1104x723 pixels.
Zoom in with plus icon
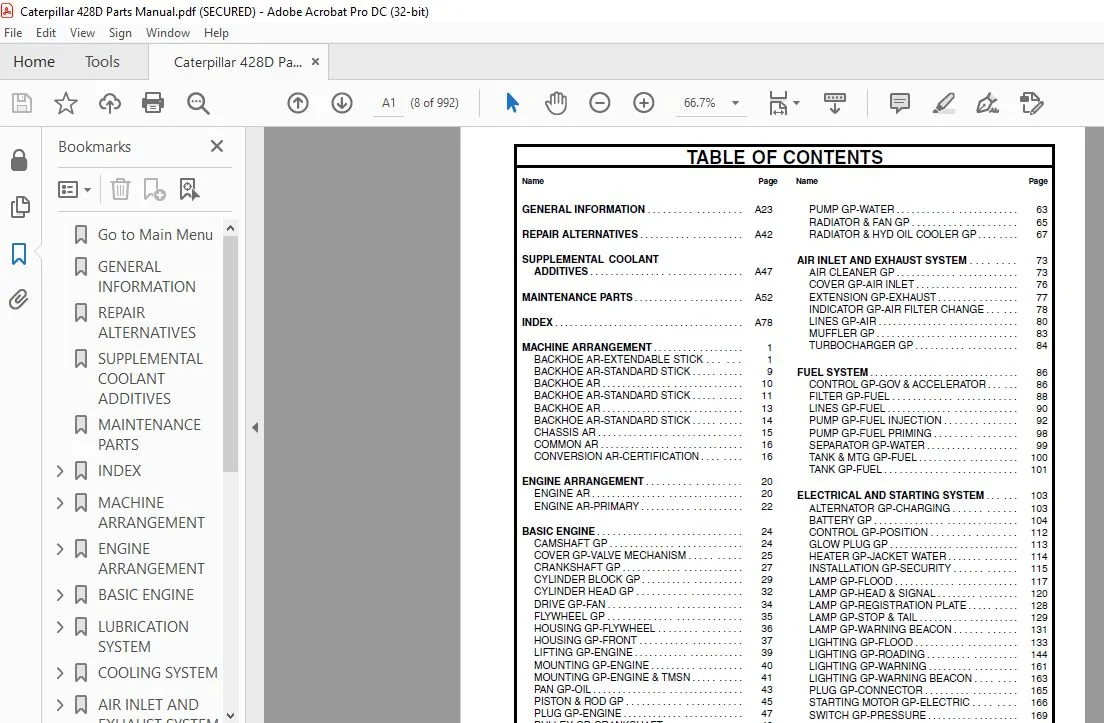pos(644,103)
